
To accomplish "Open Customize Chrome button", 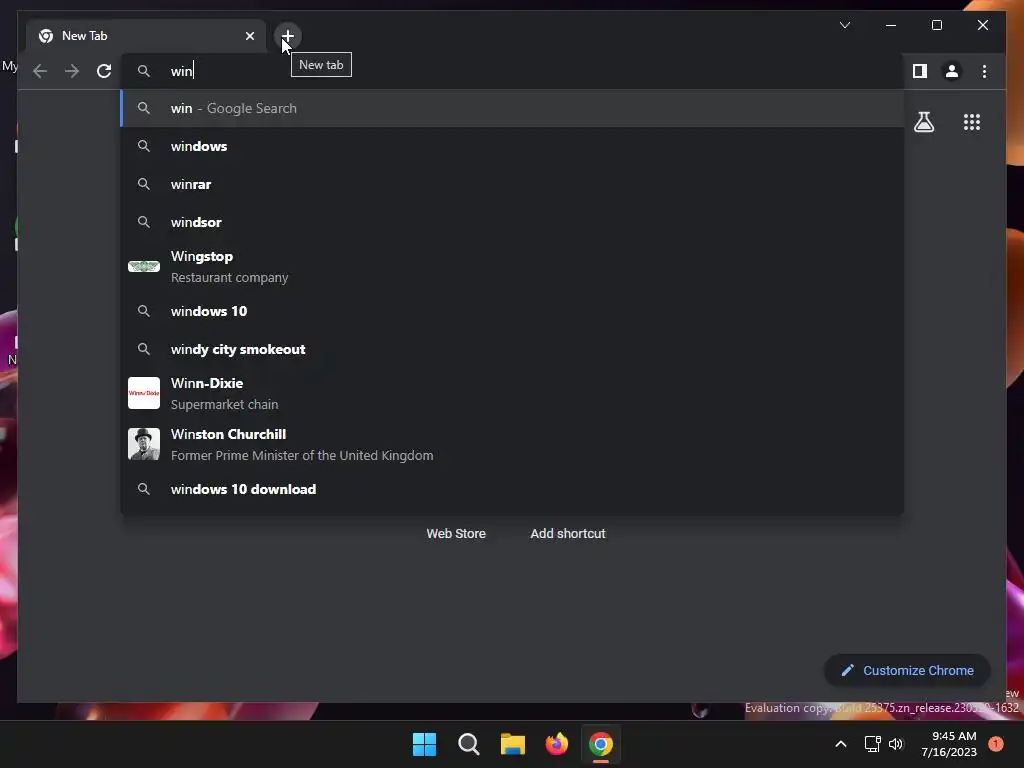I will (x=907, y=671).
